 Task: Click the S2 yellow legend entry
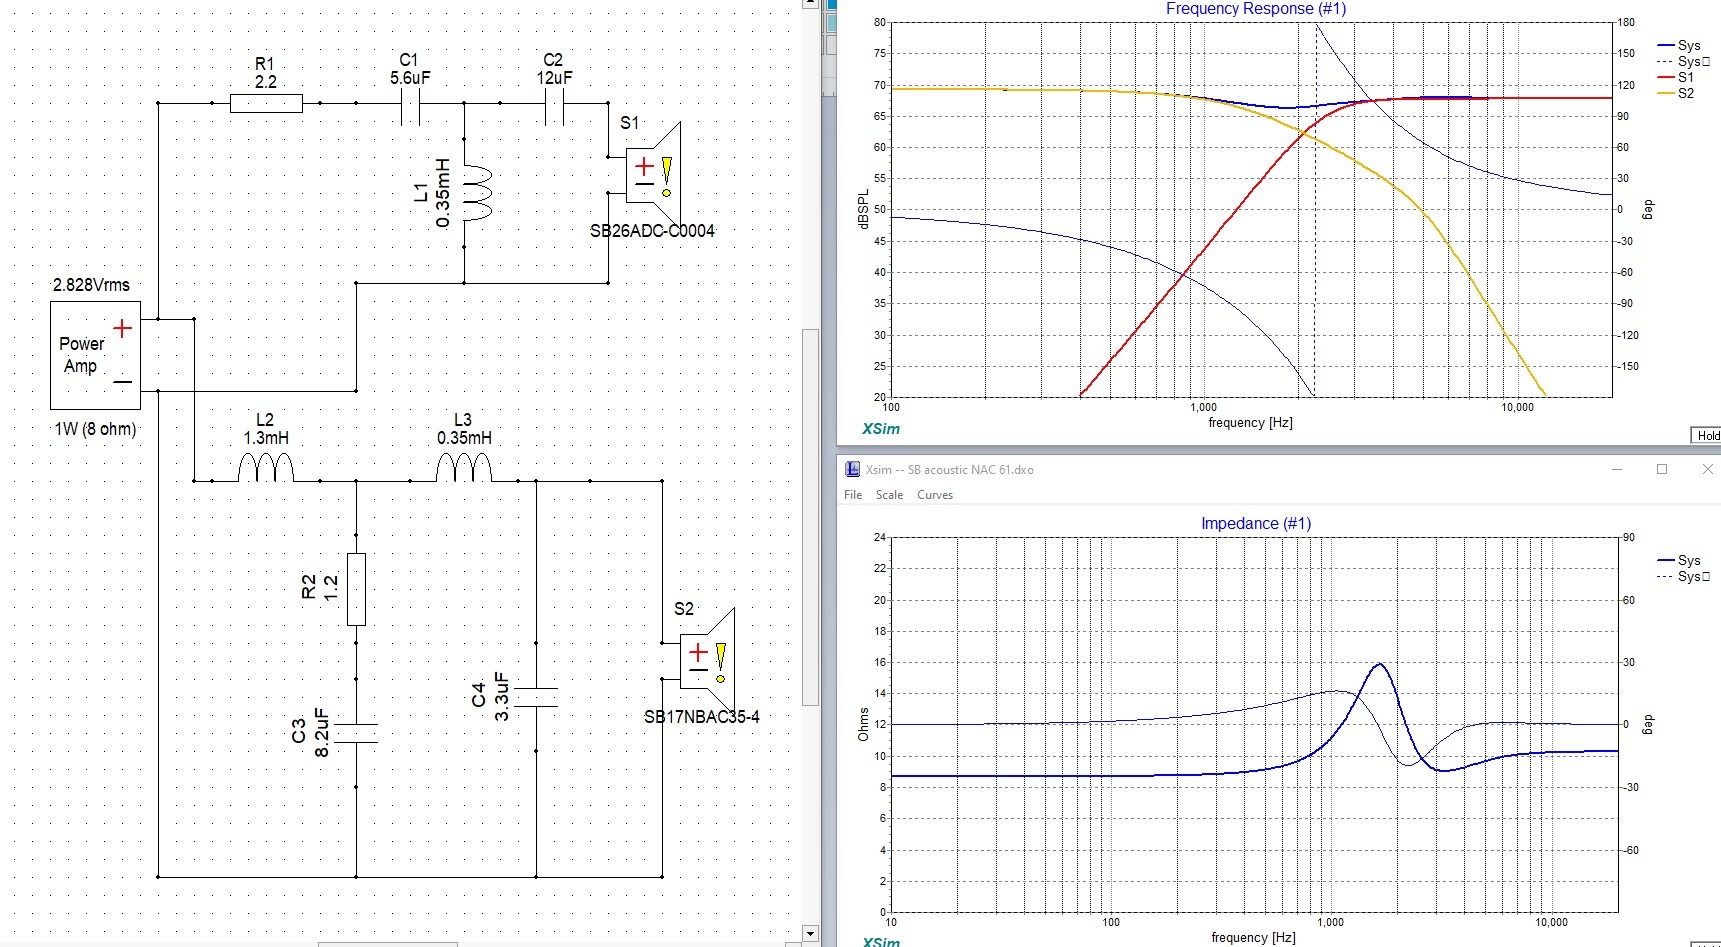(x=1676, y=93)
